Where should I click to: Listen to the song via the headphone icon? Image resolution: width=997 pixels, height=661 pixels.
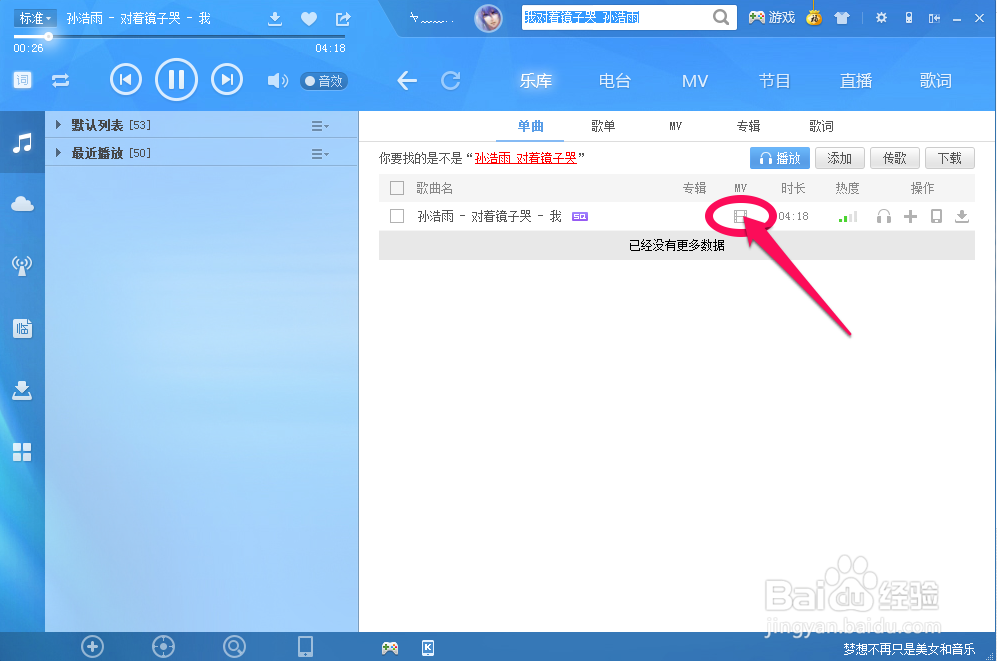[x=883, y=215]
